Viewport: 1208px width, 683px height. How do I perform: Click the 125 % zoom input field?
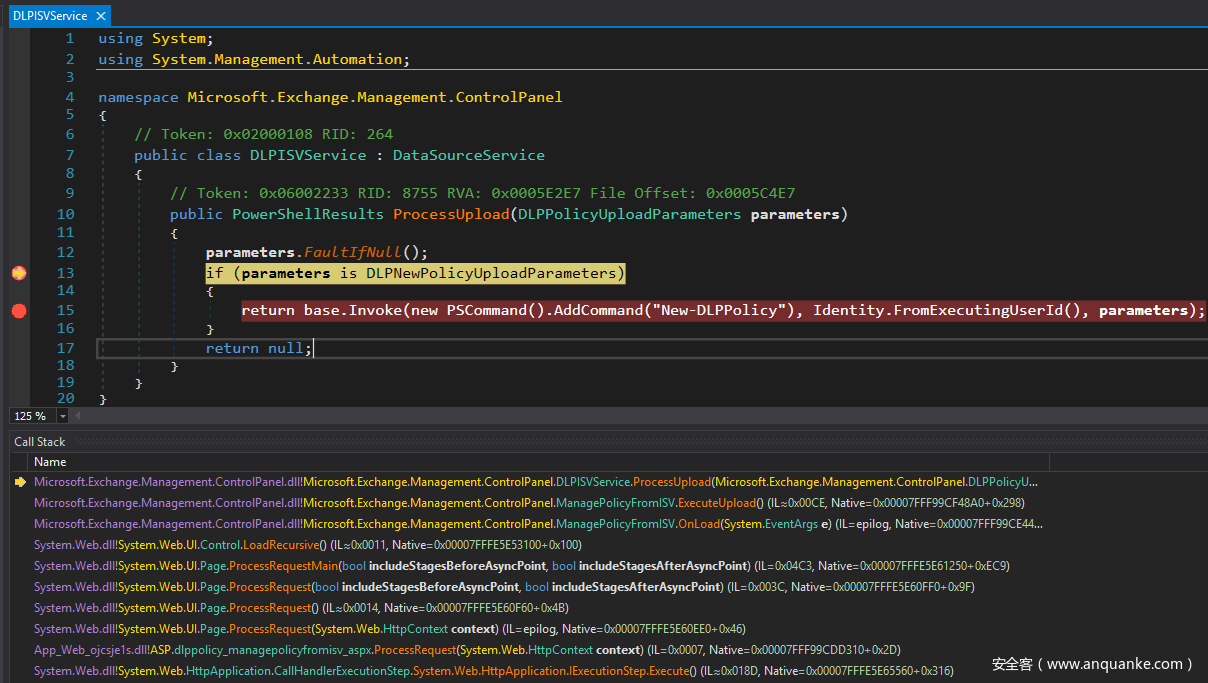click(30, 416)
